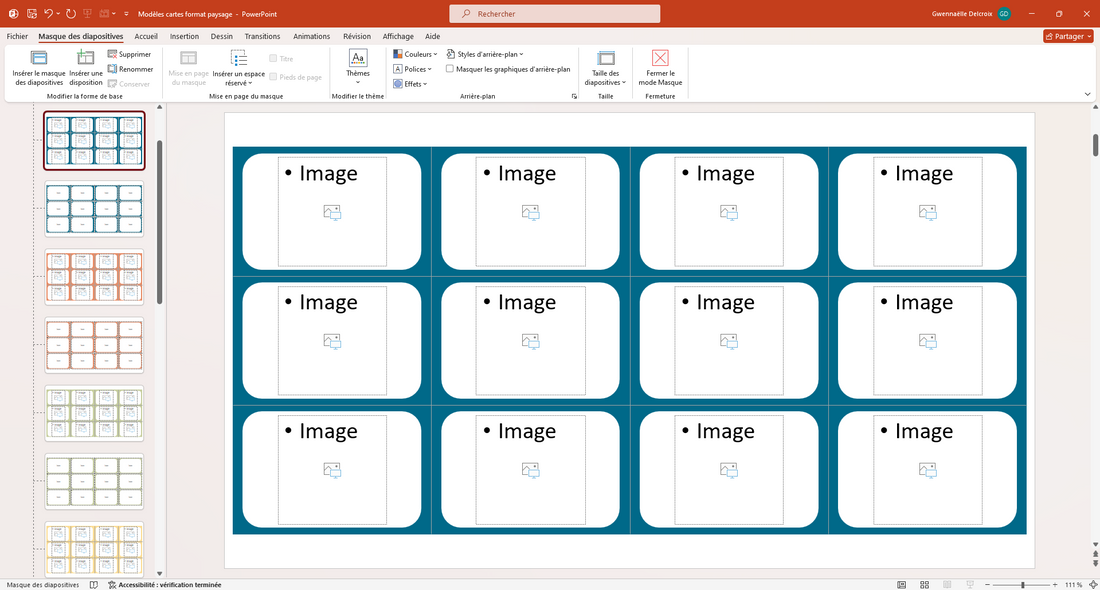
Task: Customize the quick access toolbar
Action: tap(126, 13)
